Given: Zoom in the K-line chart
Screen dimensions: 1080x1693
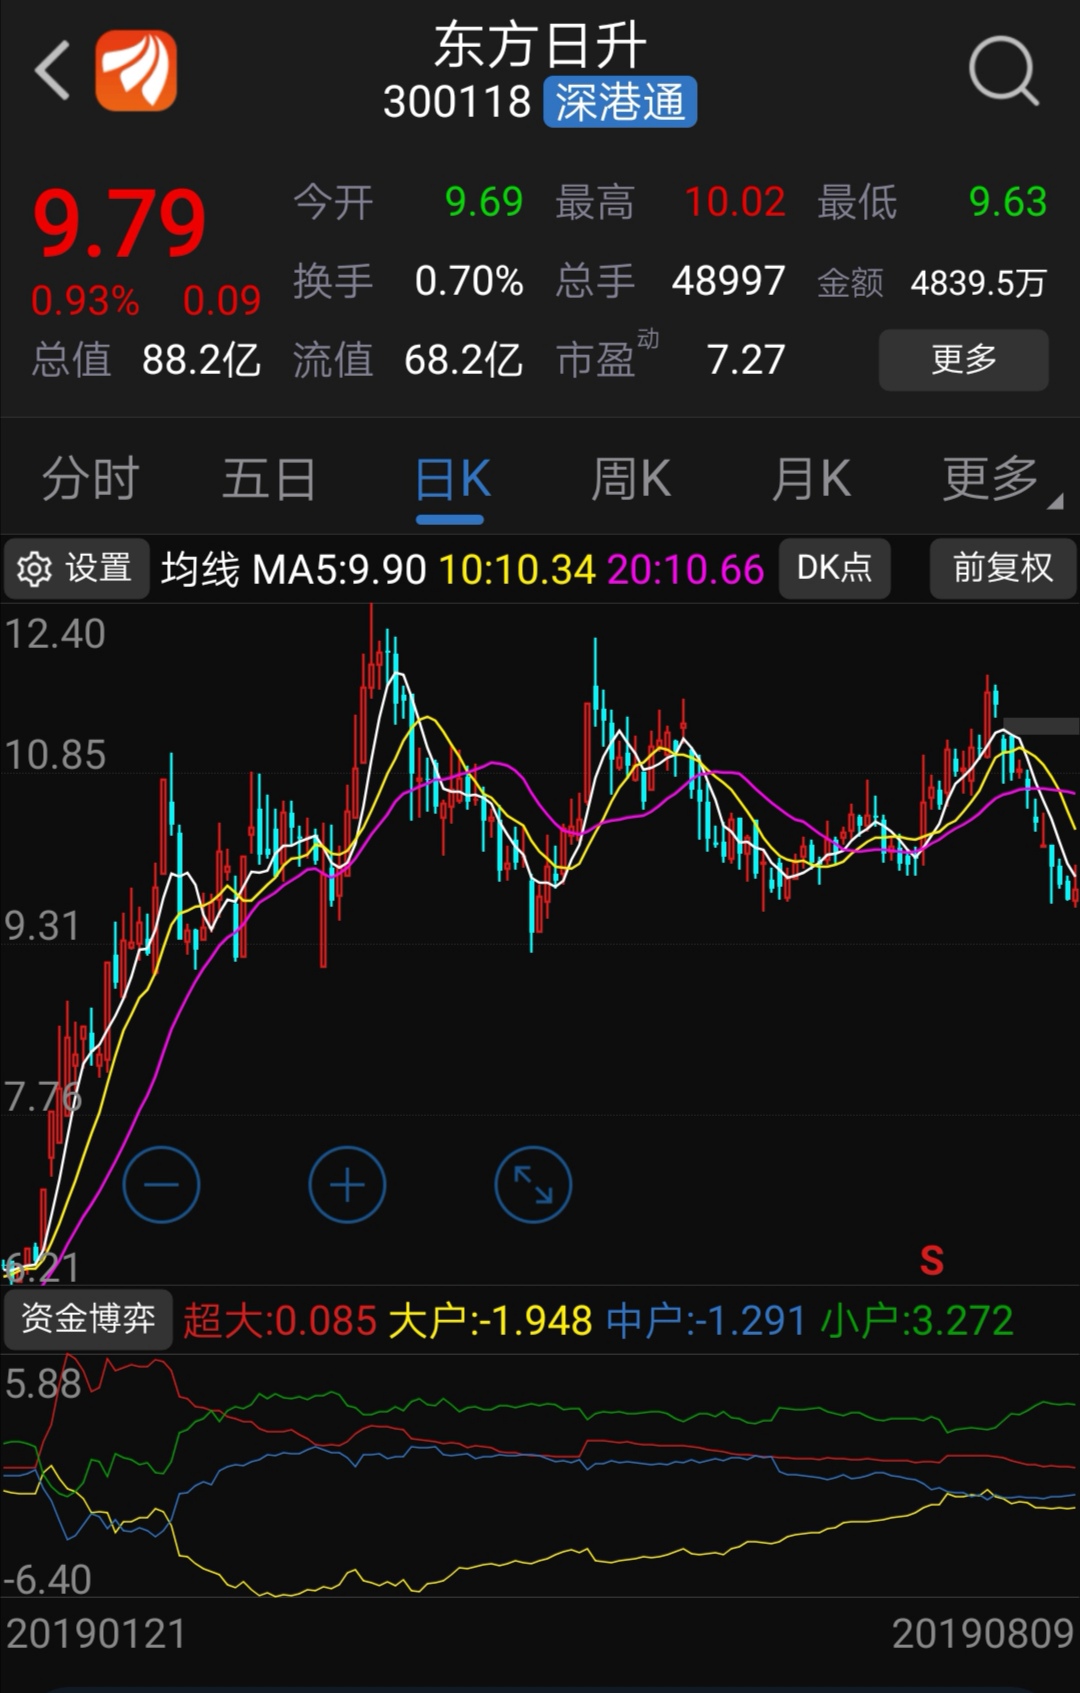Looking at the screenshot, I should 347,1185.
